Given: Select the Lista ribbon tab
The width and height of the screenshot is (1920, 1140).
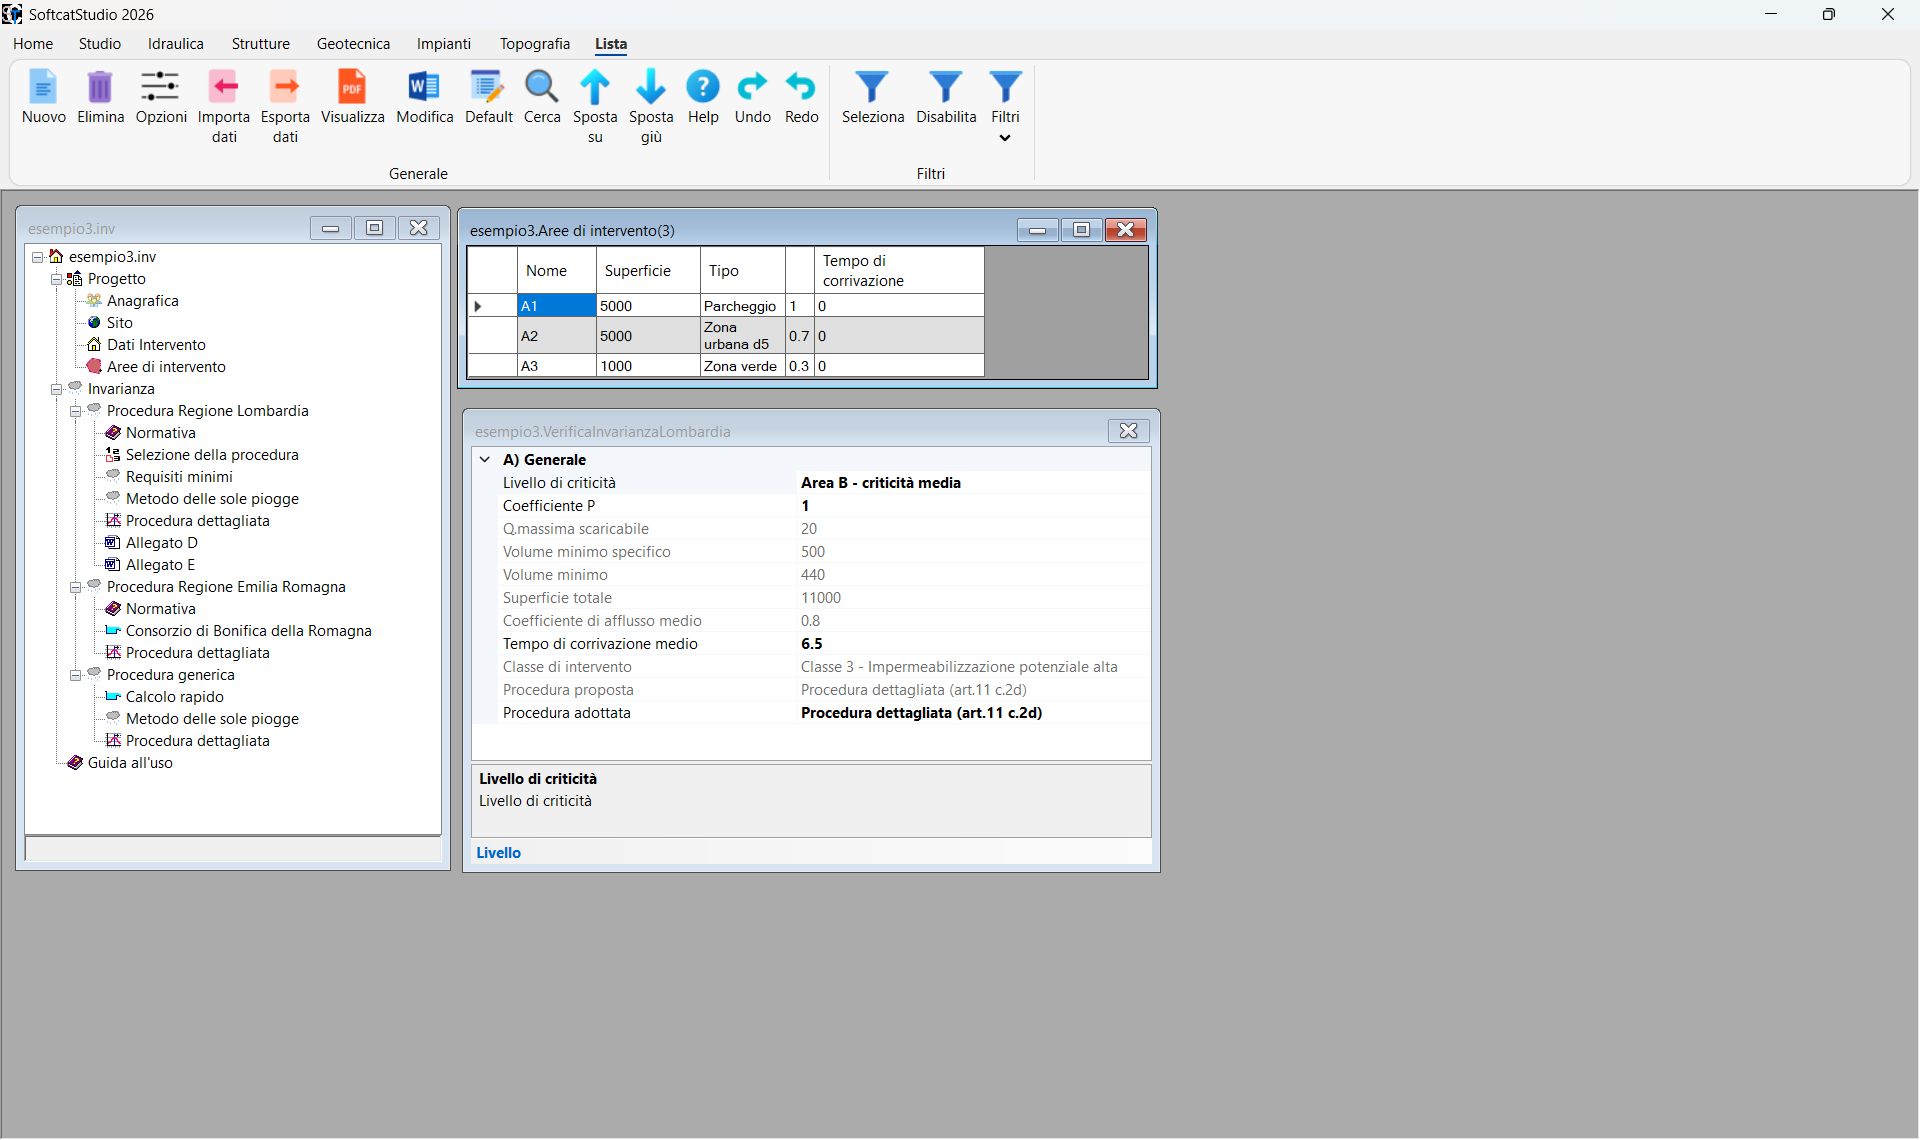Looking at the screenshot, I should (611, 44).
